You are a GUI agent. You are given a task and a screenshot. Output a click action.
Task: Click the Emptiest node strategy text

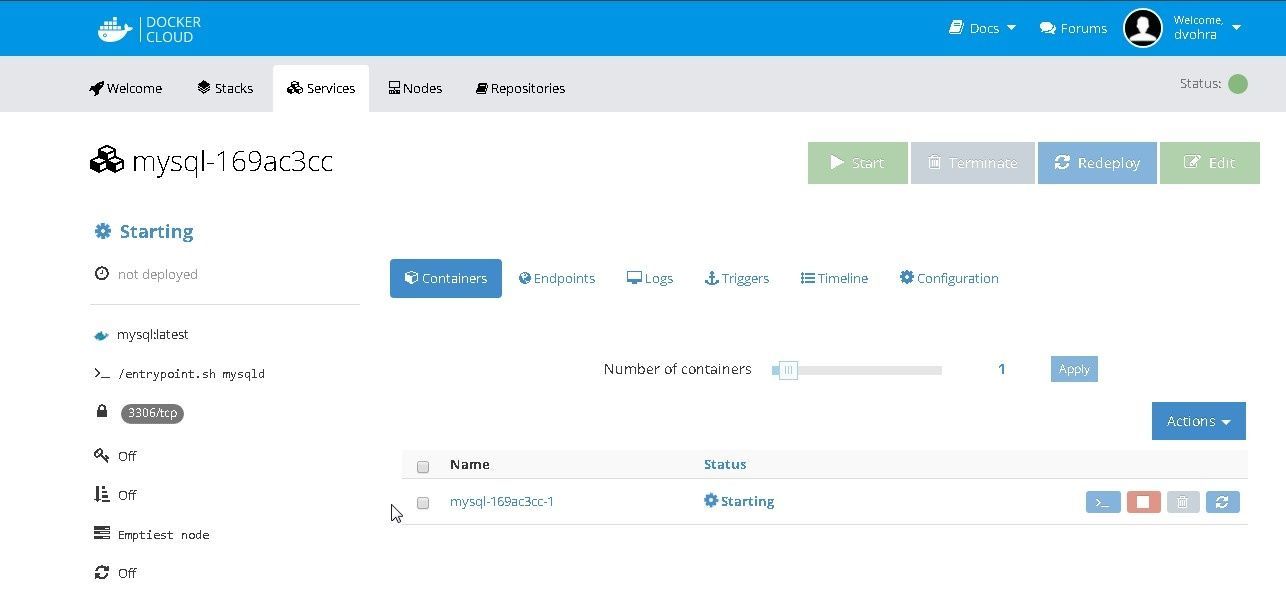tap(164, 535)
